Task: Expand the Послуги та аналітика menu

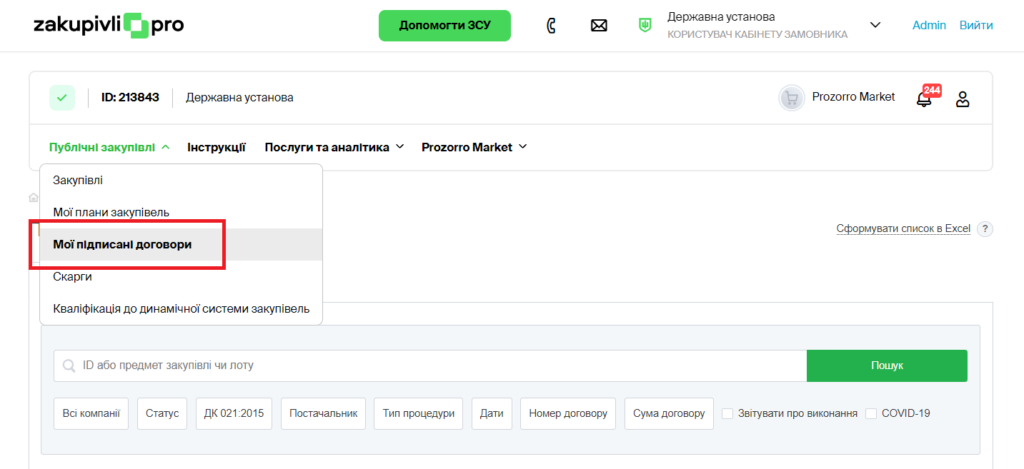Action: click(x=334, y=147)
